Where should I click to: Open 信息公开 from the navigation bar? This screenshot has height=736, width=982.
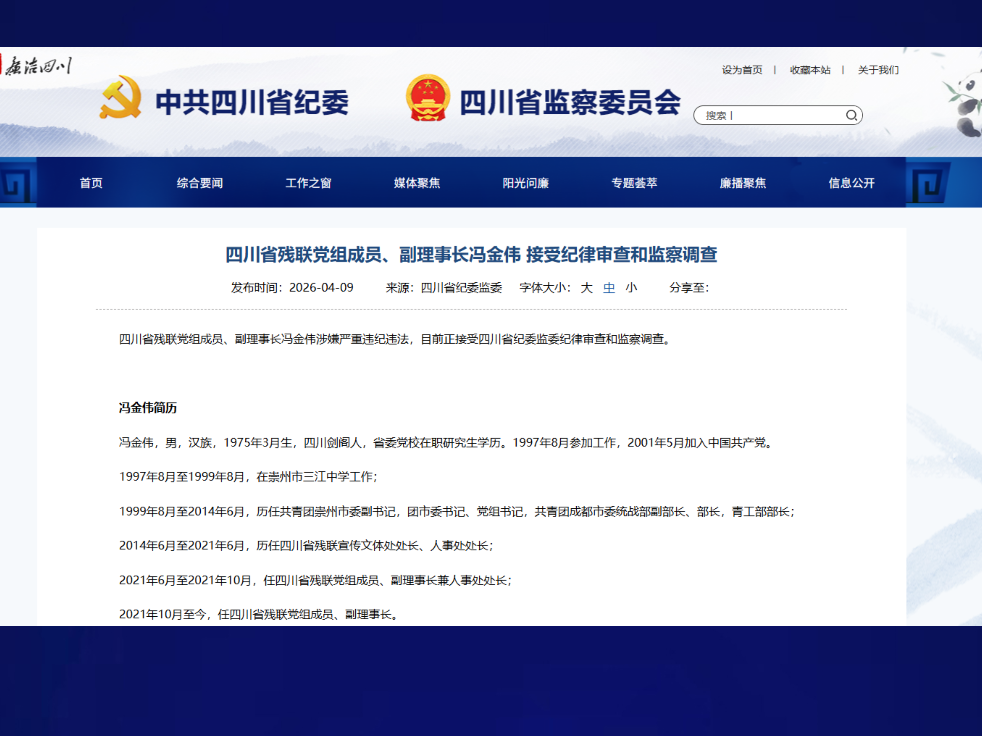pyautogui.click(x=851, y=183)
